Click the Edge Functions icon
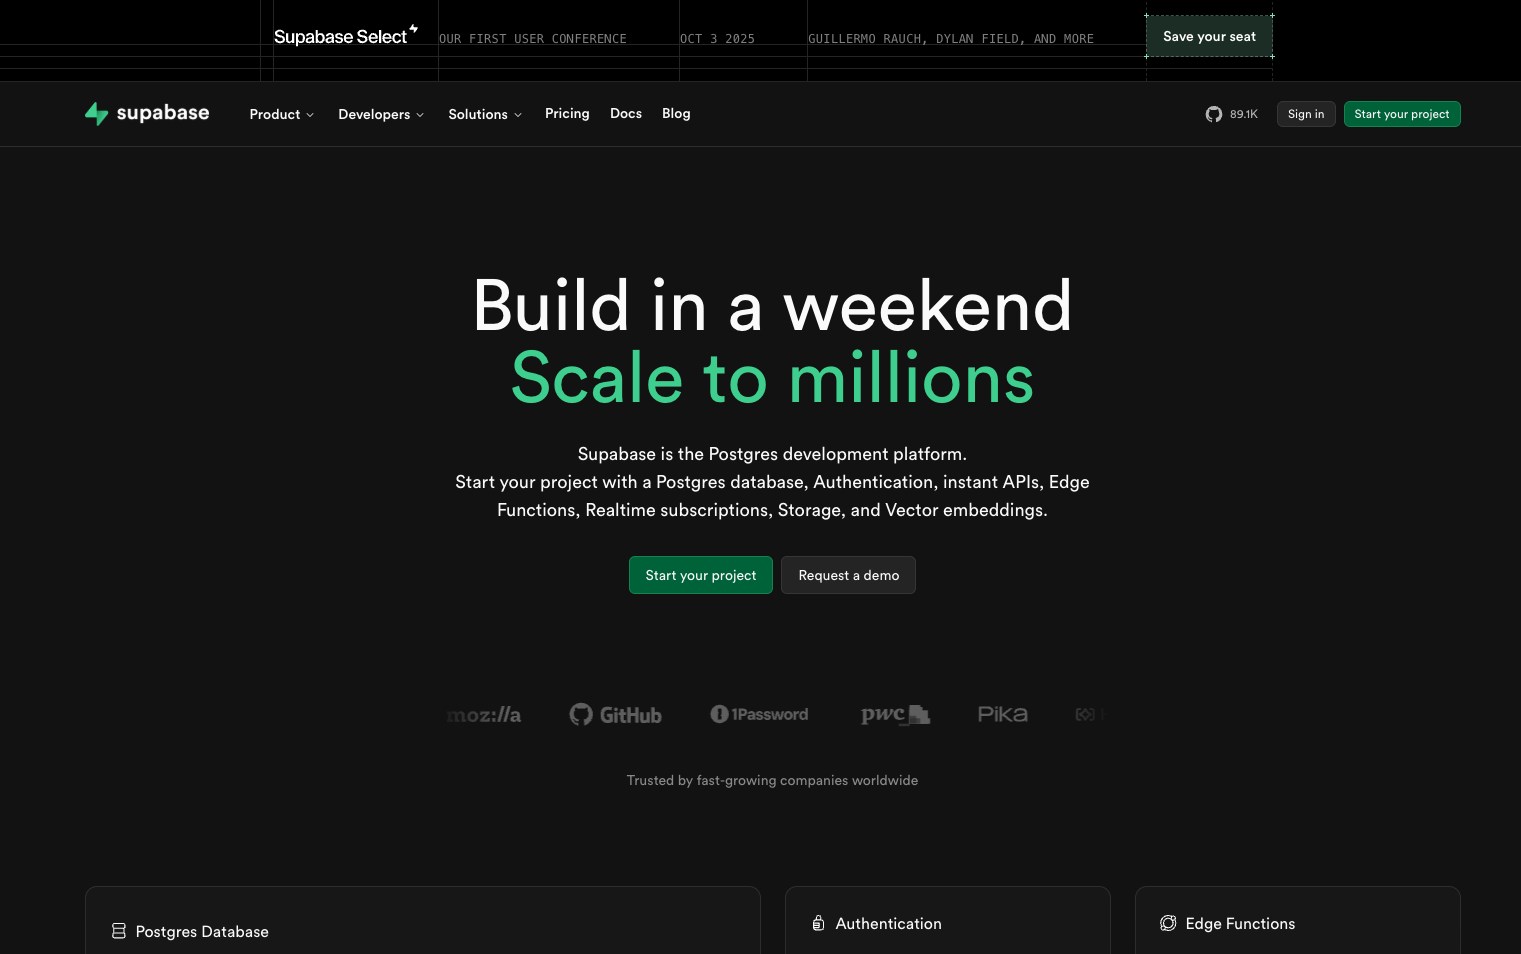This screenshot has height=954, width=1521. pos(1168,923)
